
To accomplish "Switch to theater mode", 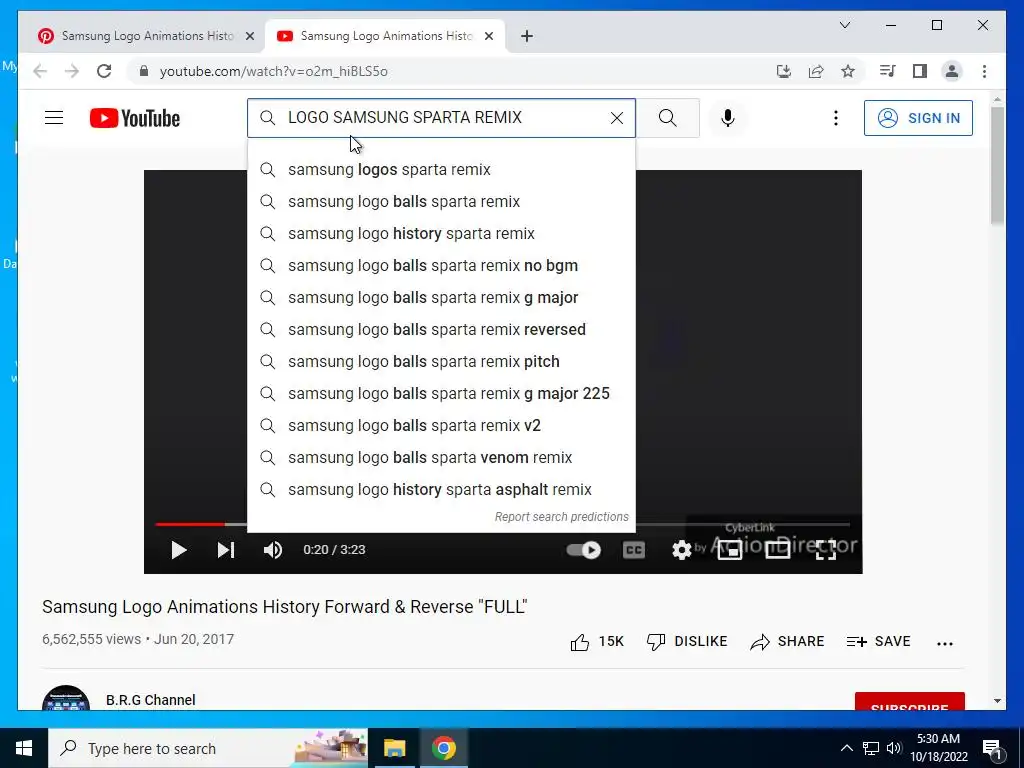I will [x=777, y=550].
